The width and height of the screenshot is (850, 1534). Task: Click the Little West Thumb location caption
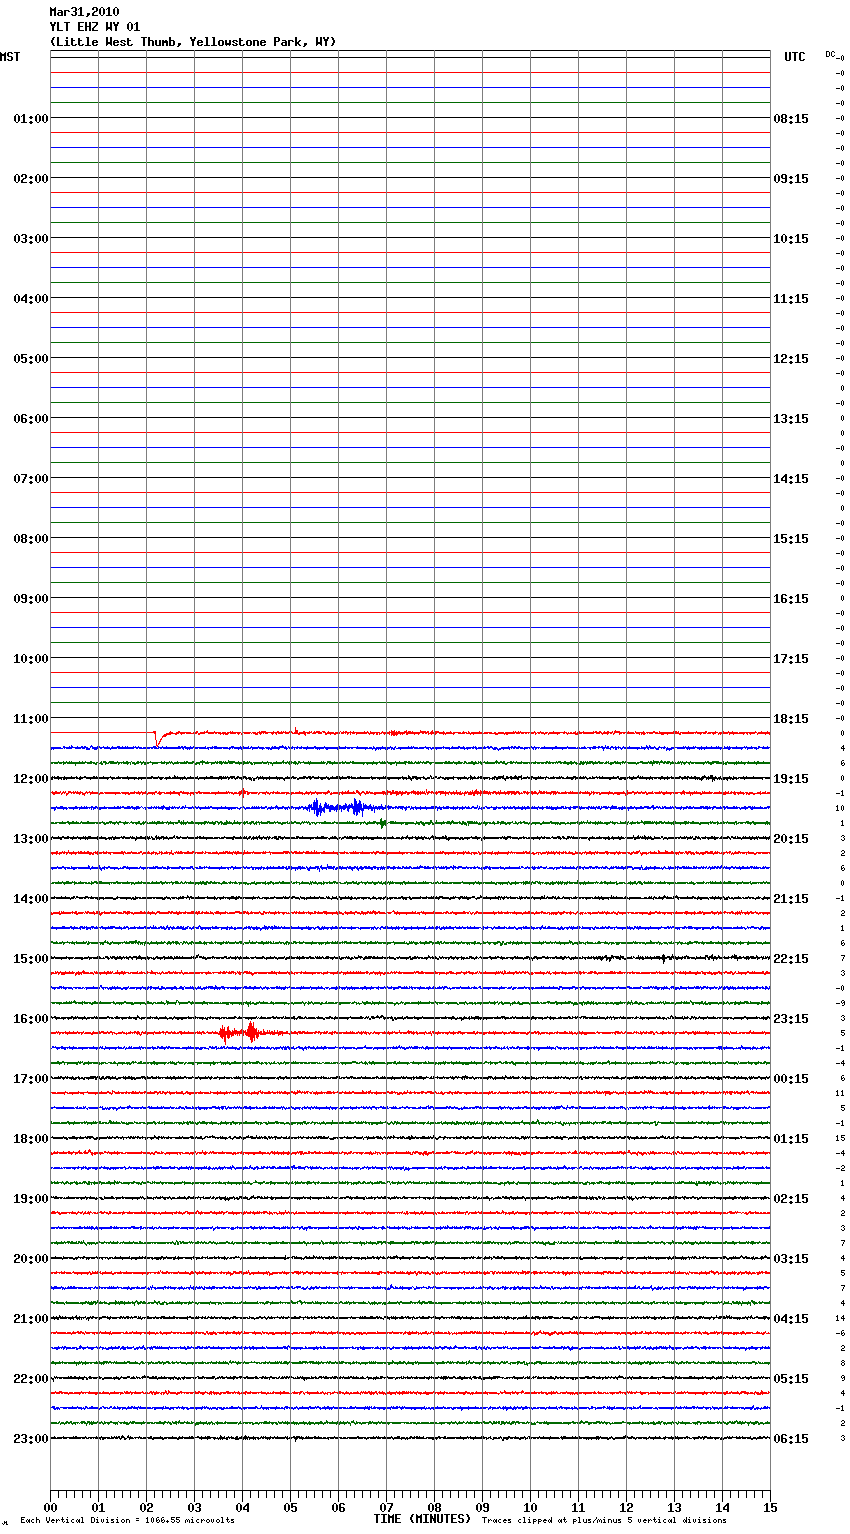(x=193, y=42)
